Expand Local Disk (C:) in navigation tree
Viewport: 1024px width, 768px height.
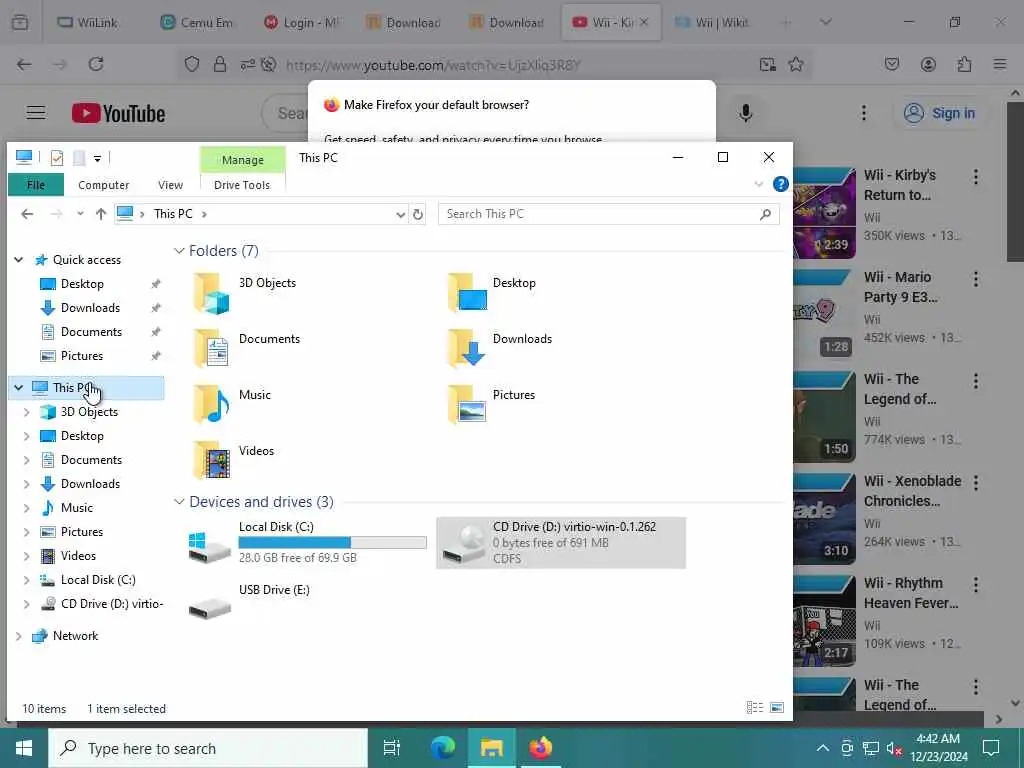tap(27, 580)
